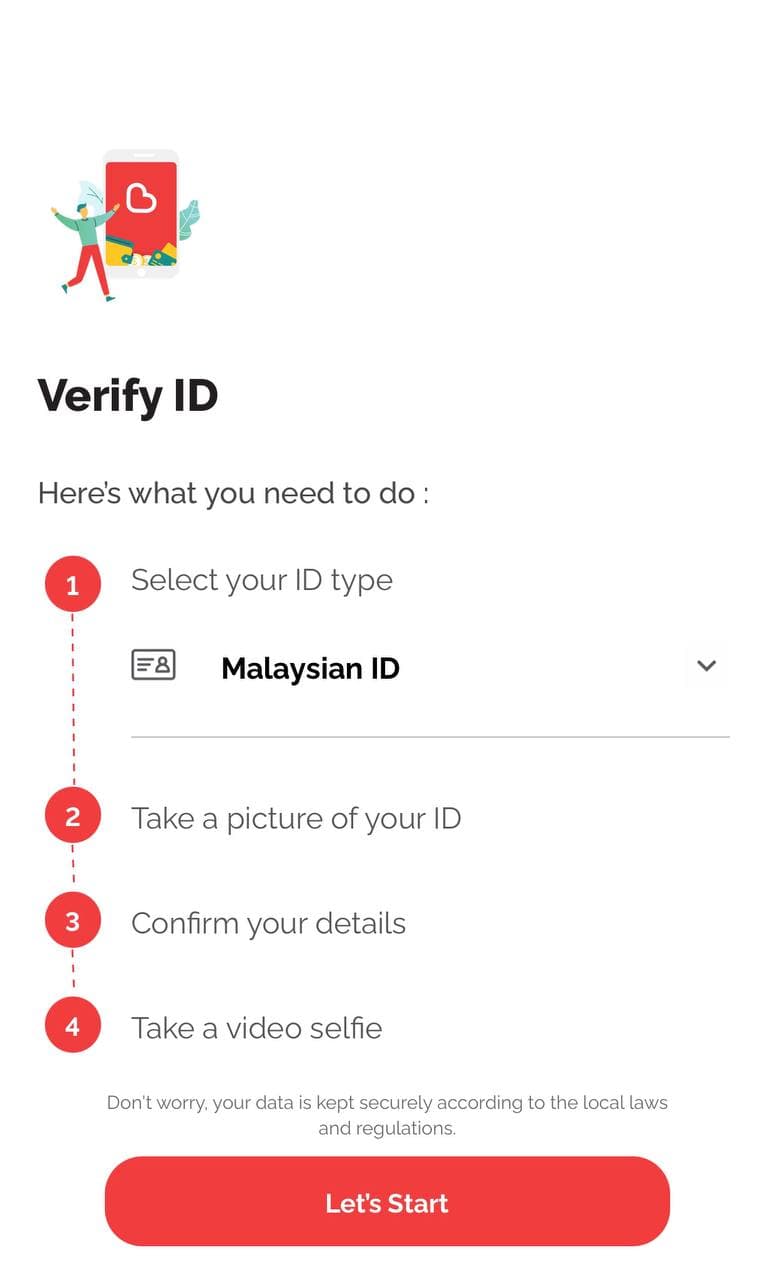The image size is (775, 1280).
Task: Click the ID card icon beside Malaysian ID
Action: 153,665
